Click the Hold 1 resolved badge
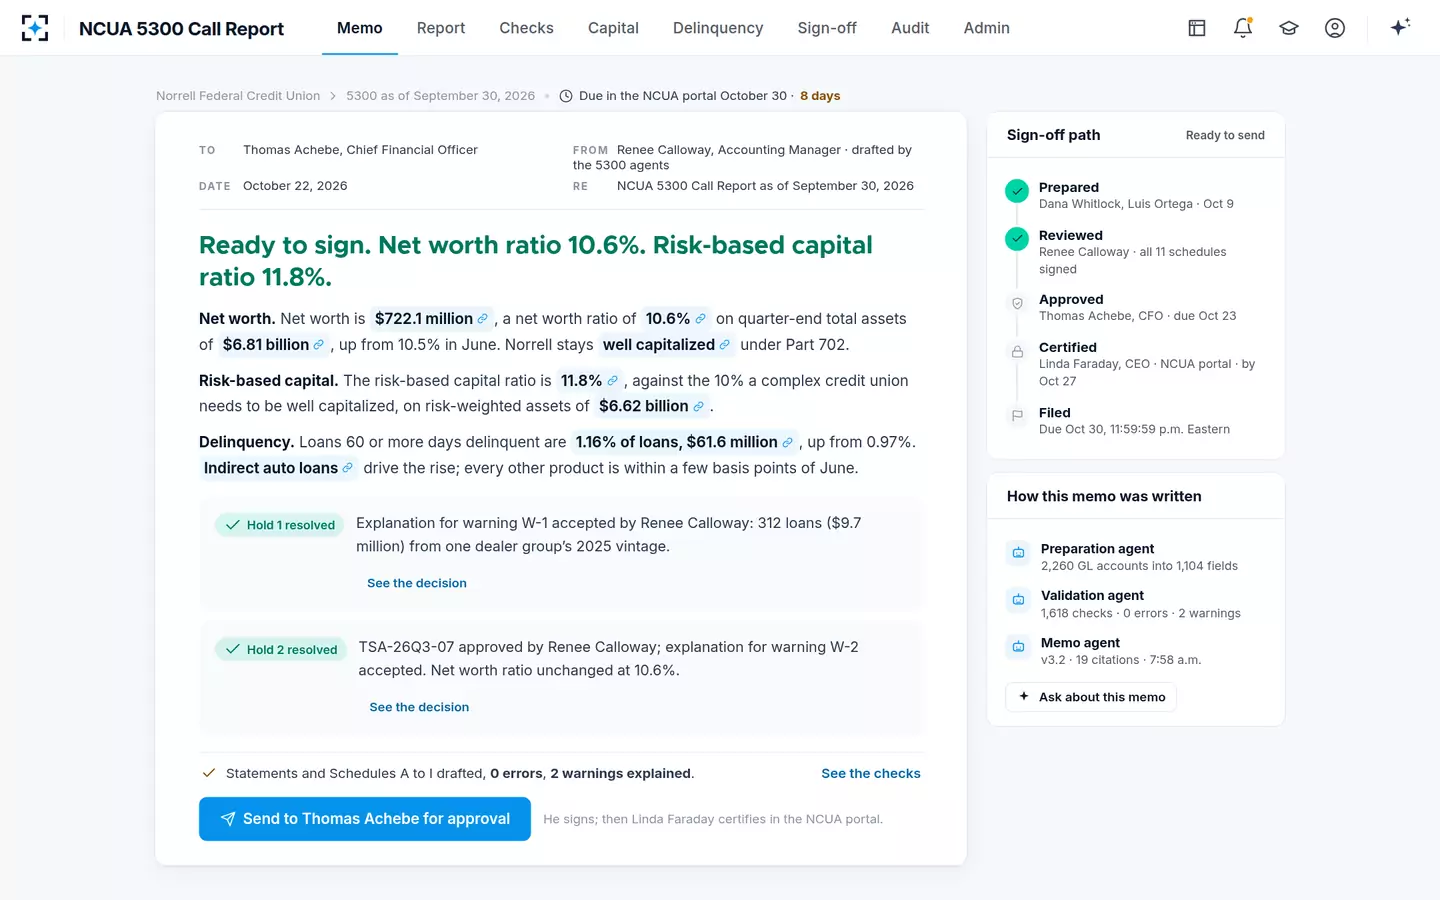The height and width of the screenshot is (900, 1440). [280, 525]
